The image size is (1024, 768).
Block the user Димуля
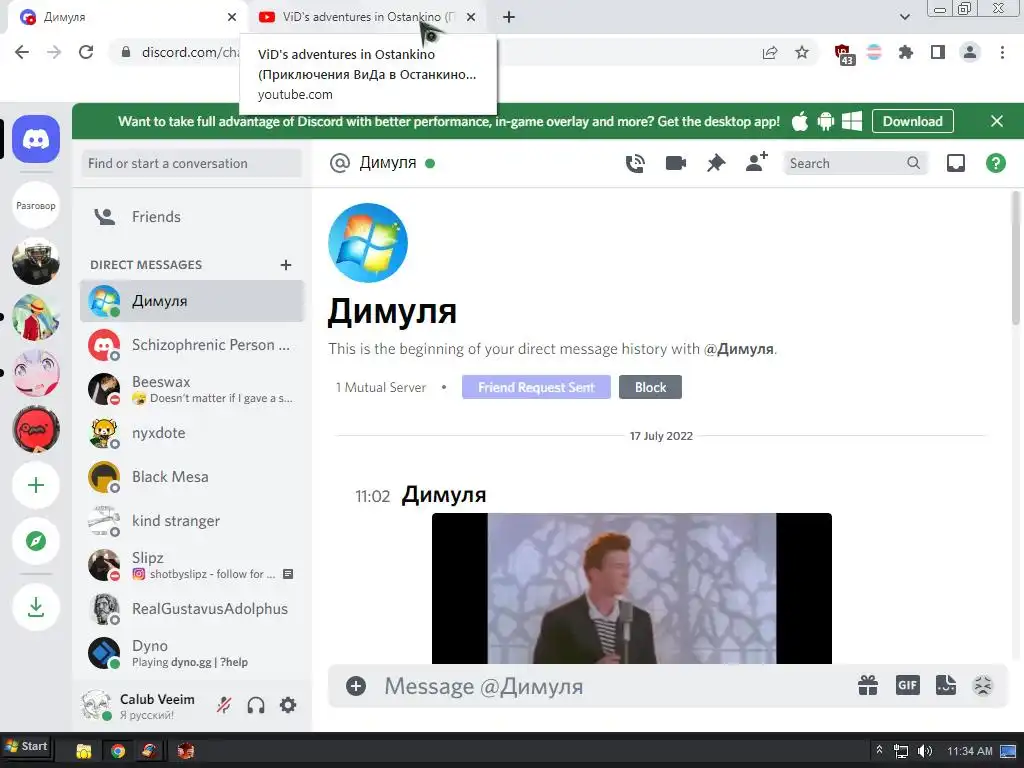(650, 387)
